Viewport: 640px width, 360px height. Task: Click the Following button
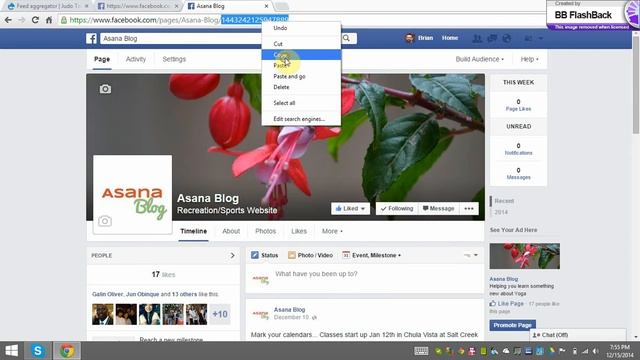pyautogui.click(x=397, y=209)
